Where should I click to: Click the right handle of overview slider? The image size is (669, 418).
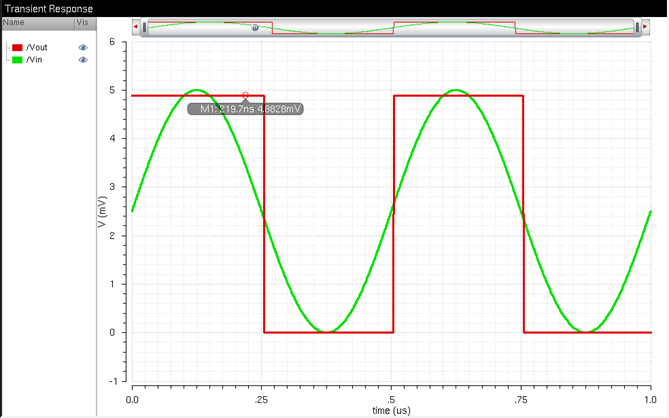coord(636,27)
